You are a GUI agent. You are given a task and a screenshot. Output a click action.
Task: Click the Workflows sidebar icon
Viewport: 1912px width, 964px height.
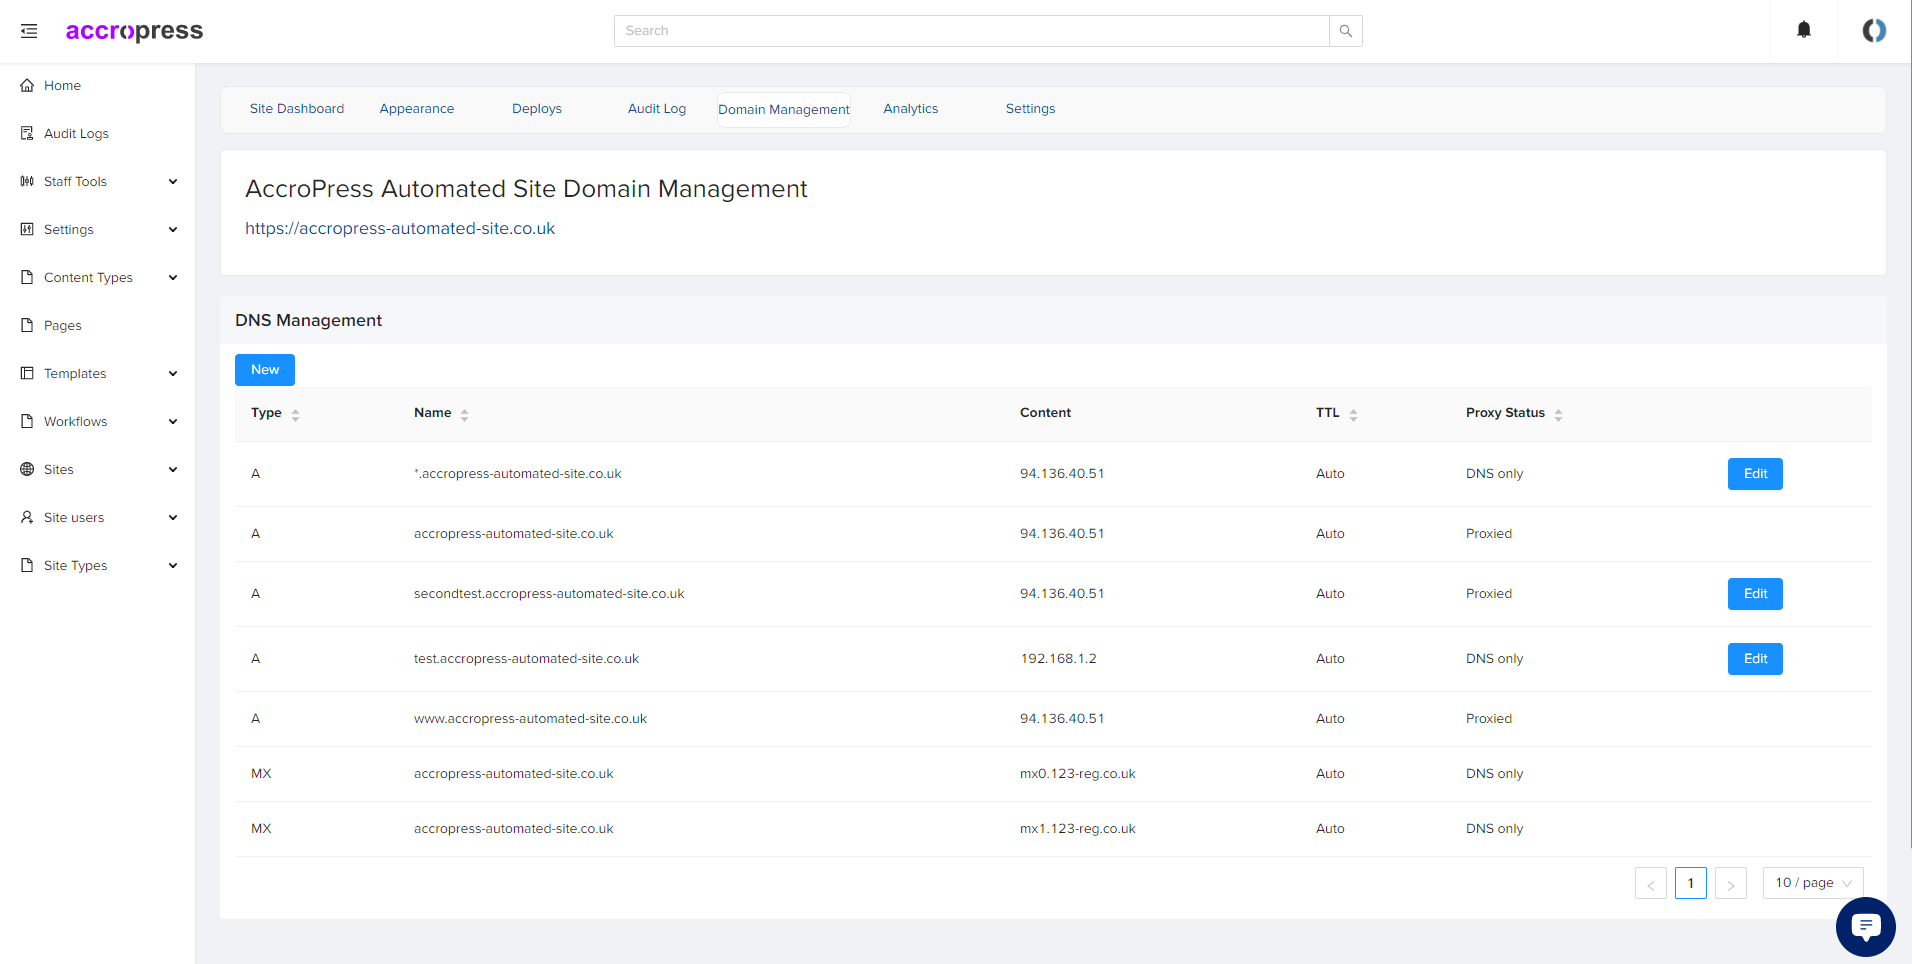27,421
